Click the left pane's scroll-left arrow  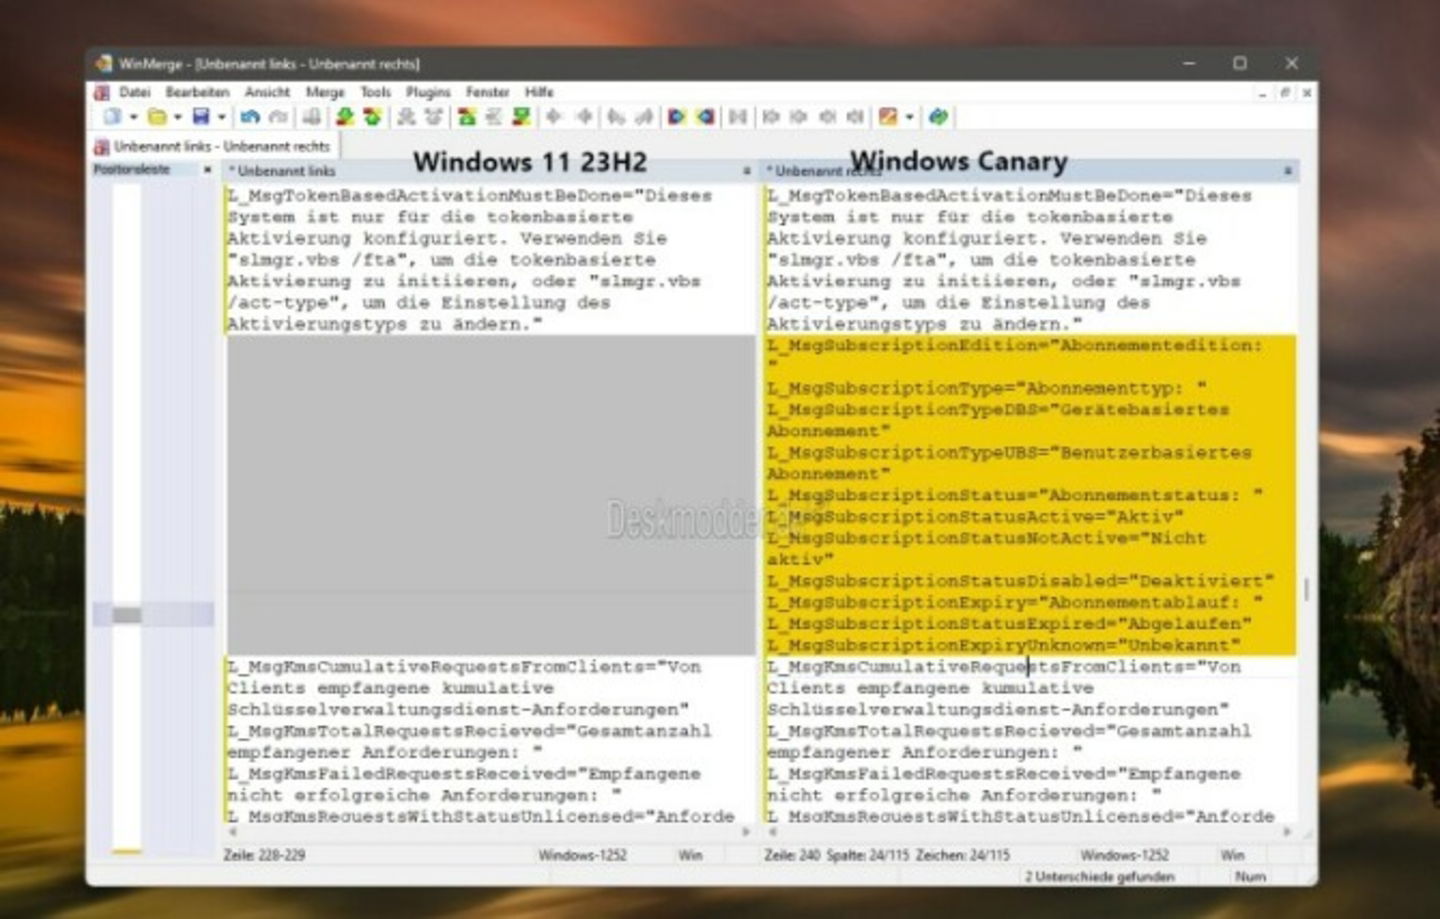(233, 832)
